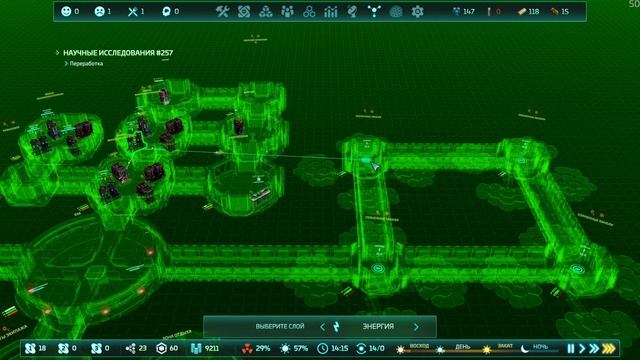The width and height of the screenshot is (640, 360).
Task: Select the connection node under the cursor
Action: coord(366,160)
